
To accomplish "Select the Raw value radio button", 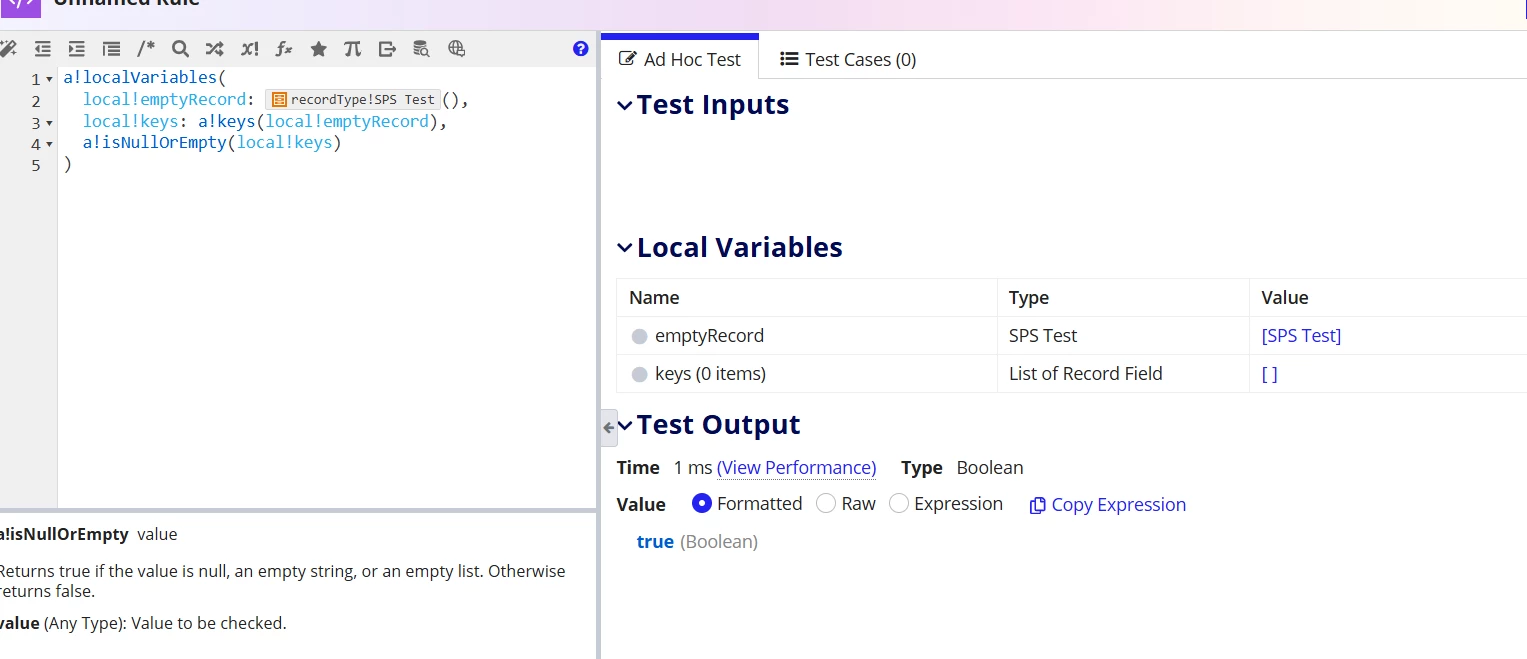I will tap(826, 503).
